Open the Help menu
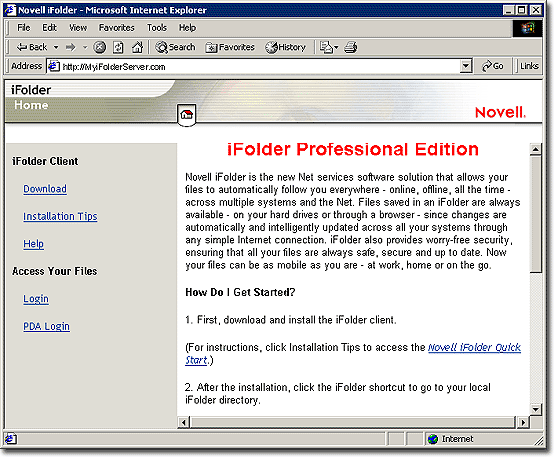 [187, 28]
